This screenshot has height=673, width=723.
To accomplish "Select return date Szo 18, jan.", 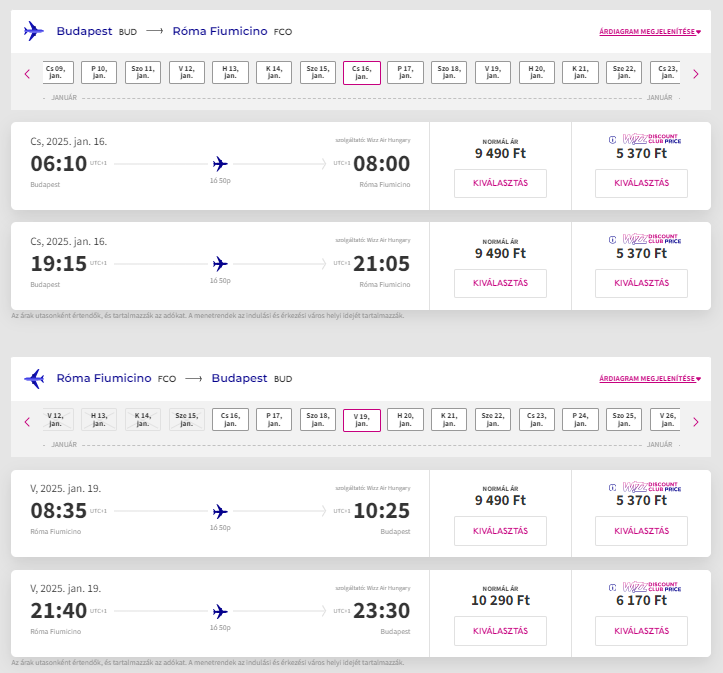I will pos(318,419).
